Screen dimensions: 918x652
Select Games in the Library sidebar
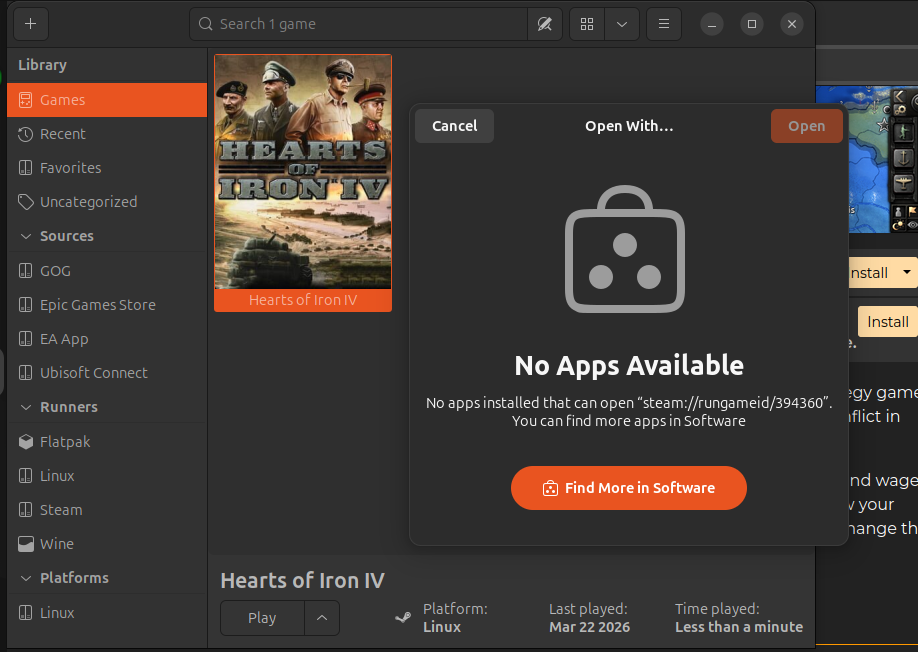click(x=107, y=100)
